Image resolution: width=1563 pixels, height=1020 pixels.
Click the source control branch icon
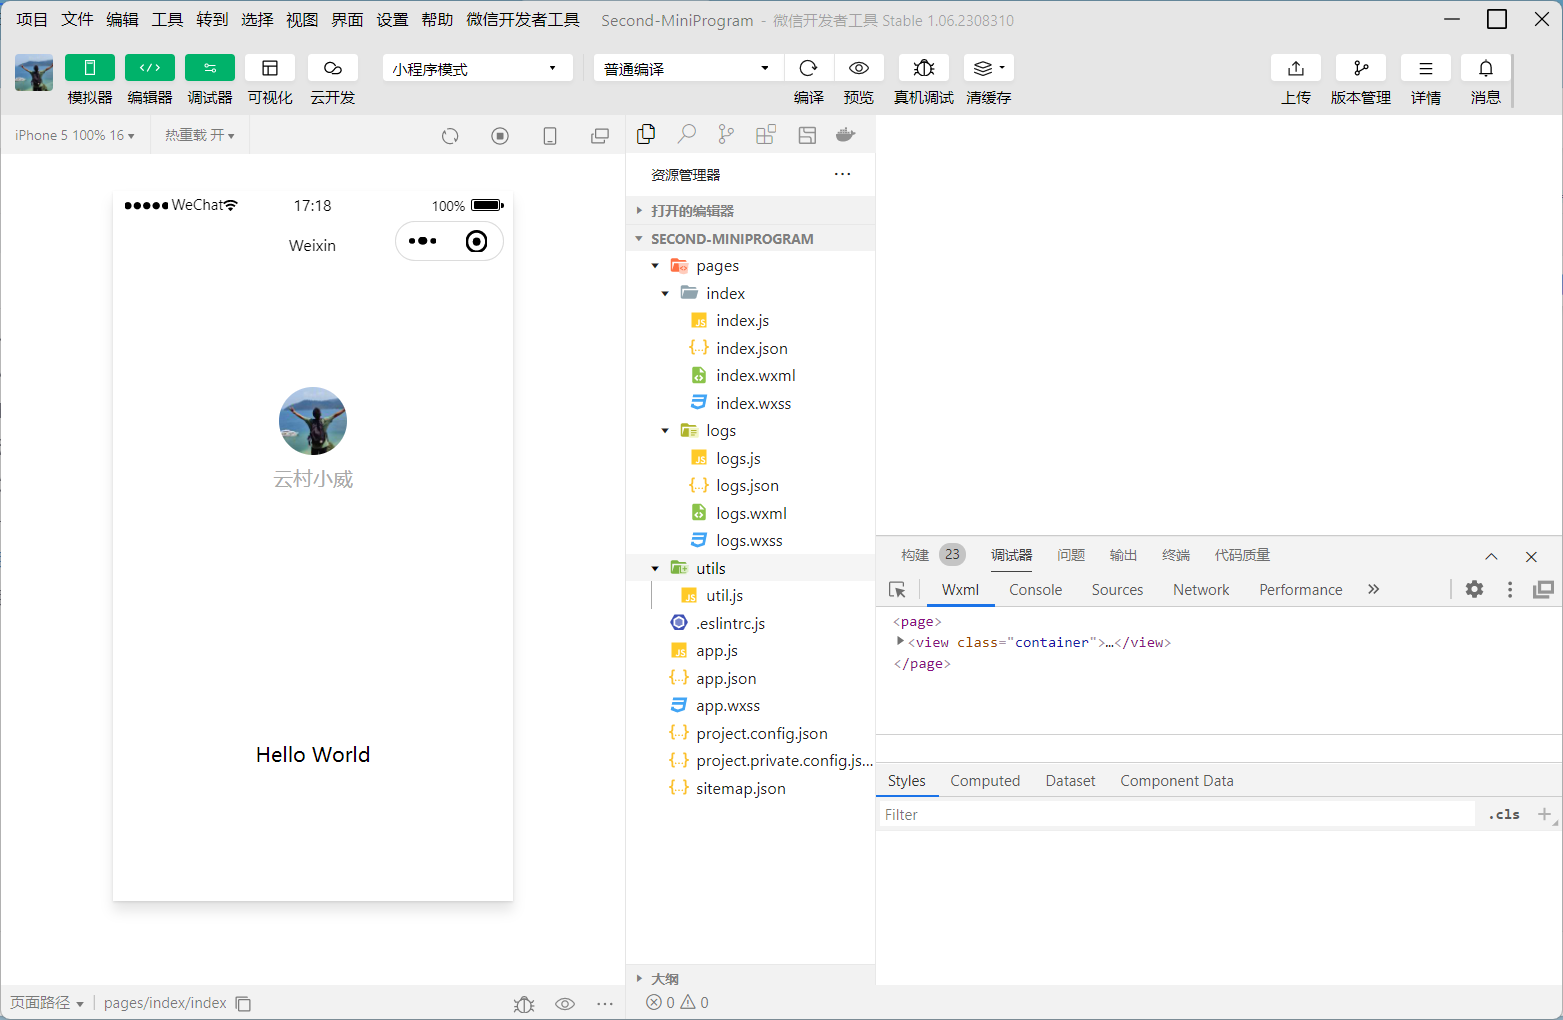pyautogui.click(x=726, y=135)
